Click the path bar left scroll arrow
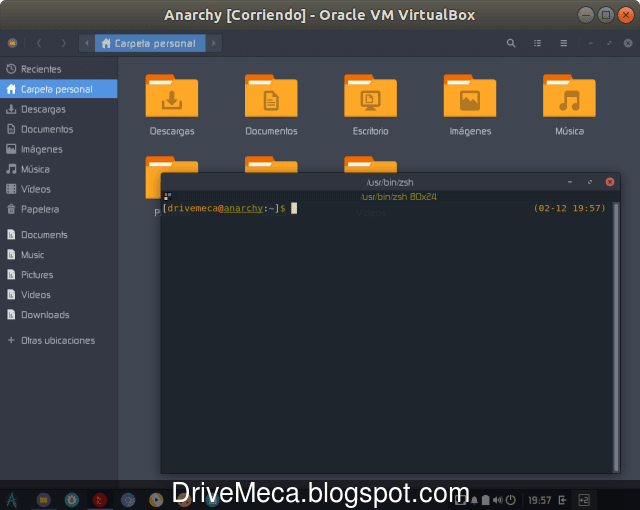This screenshot has width=640, height=510. pos(87,43)
